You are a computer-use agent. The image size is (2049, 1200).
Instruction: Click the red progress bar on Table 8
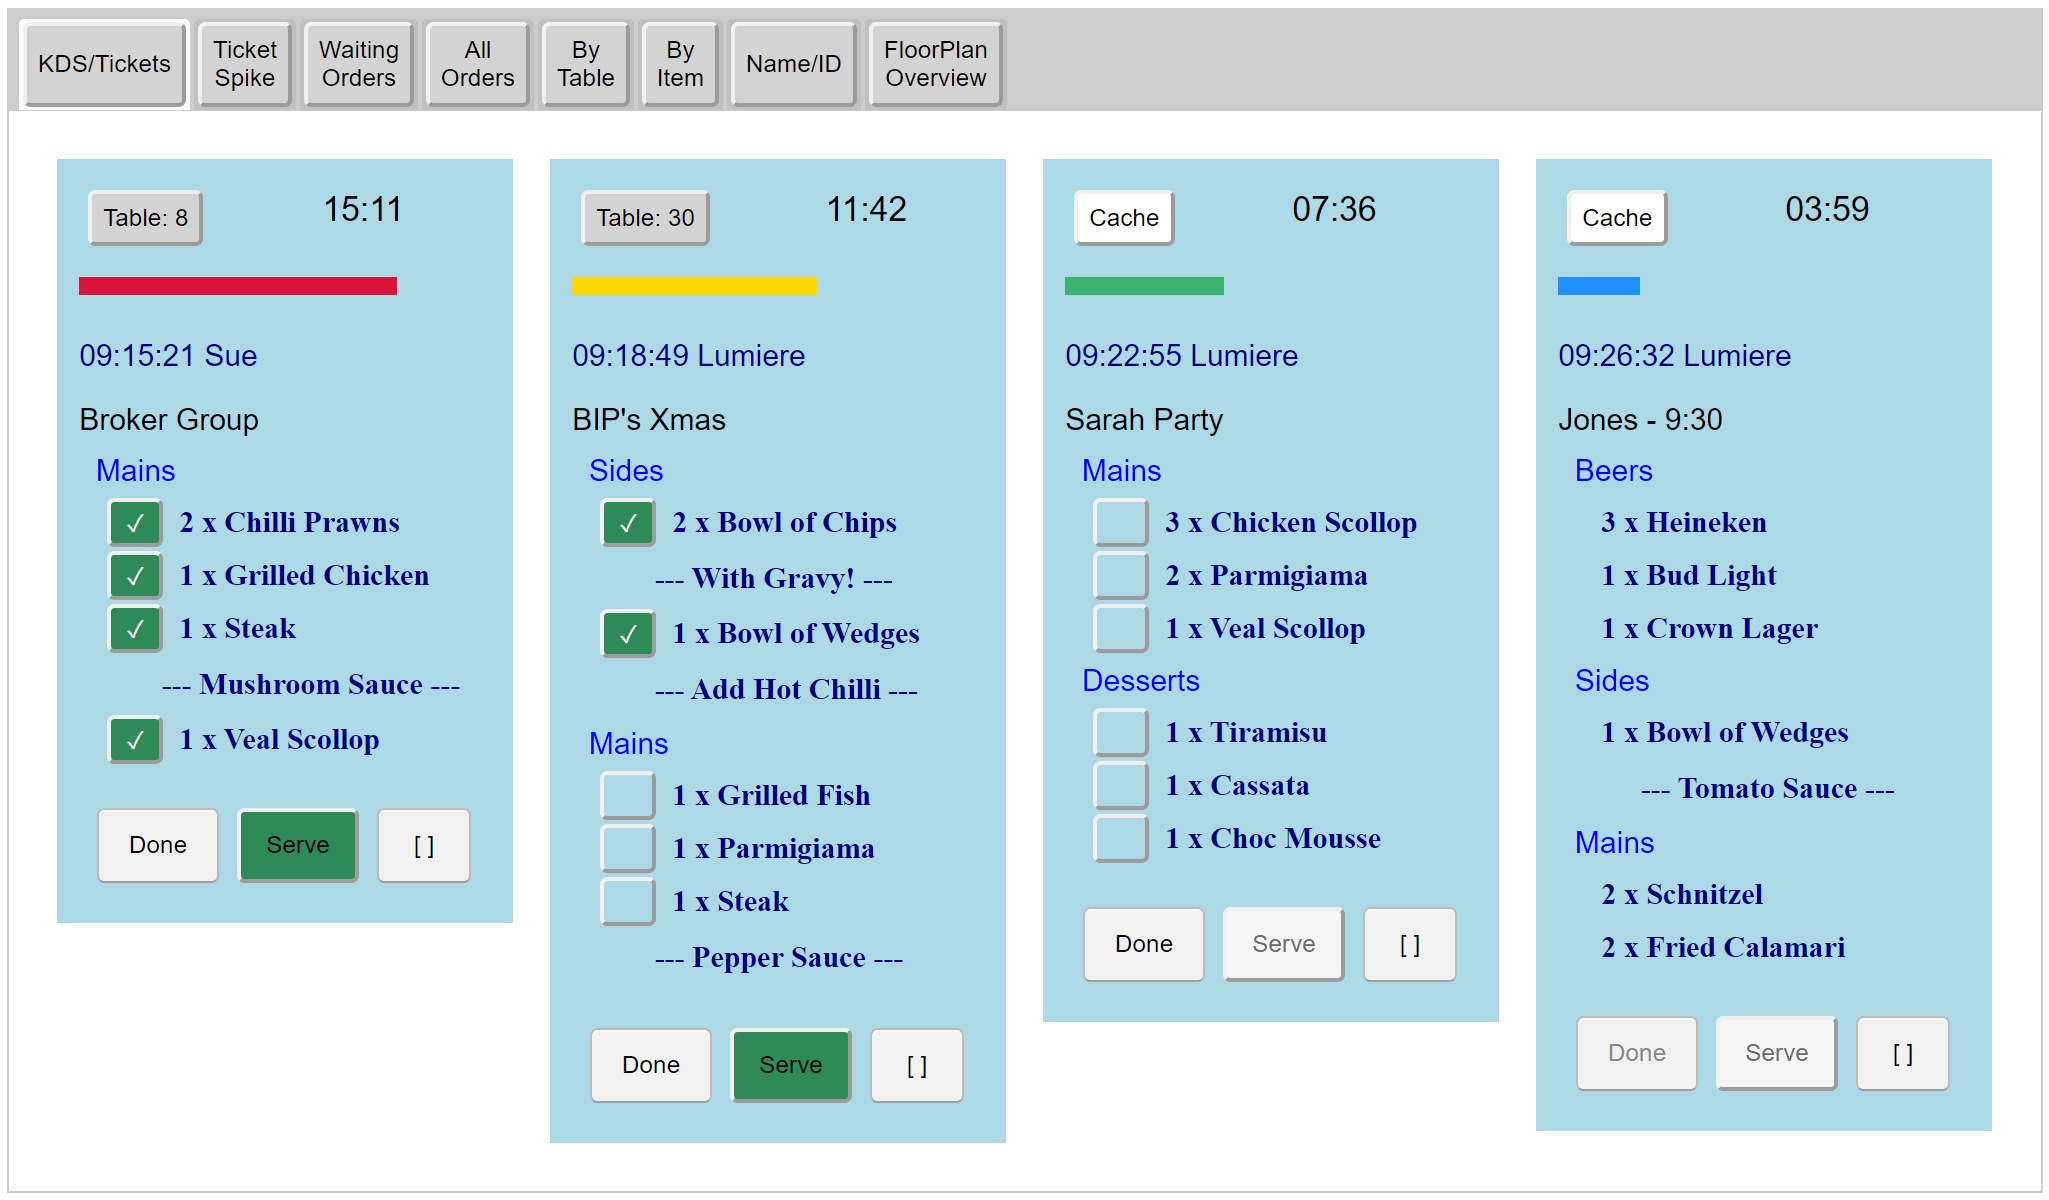pyautogui.click(x=238, y=286)
